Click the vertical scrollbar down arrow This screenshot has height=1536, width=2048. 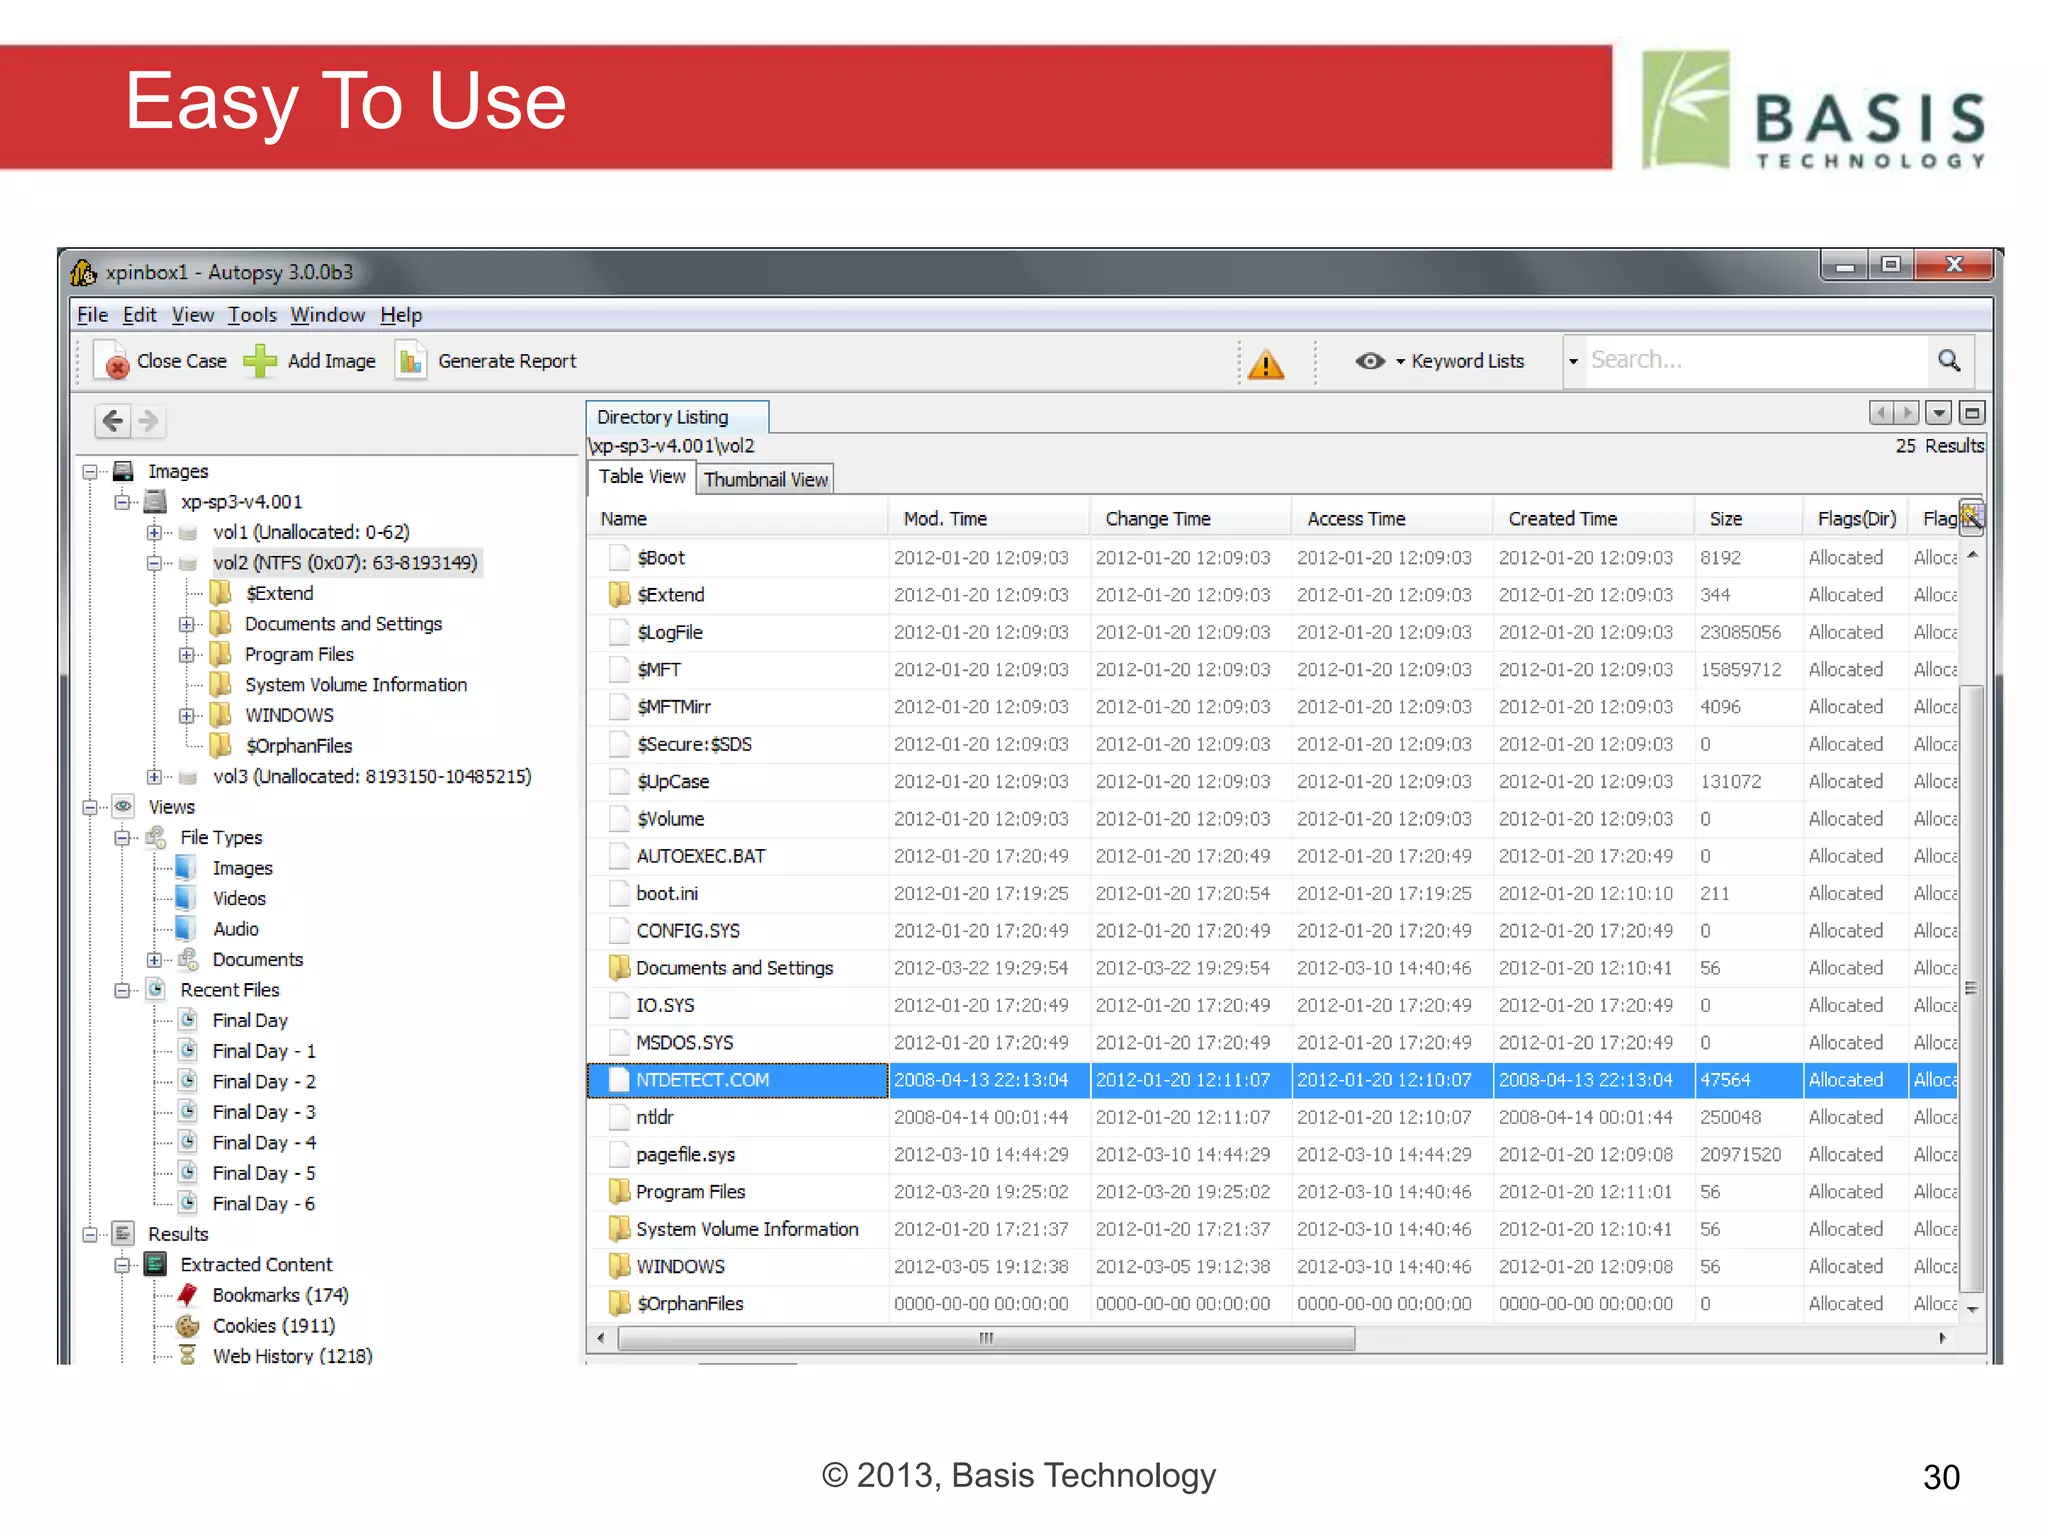point(1972,1309)
